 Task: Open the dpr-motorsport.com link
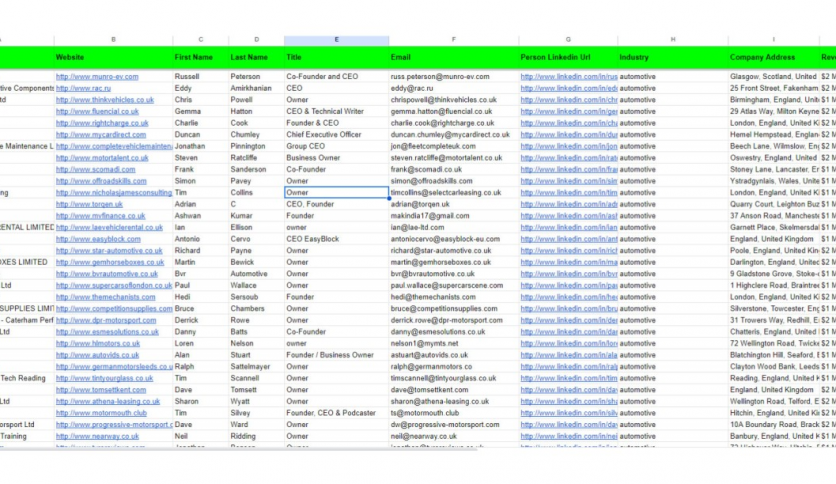(x=106, y=321)
